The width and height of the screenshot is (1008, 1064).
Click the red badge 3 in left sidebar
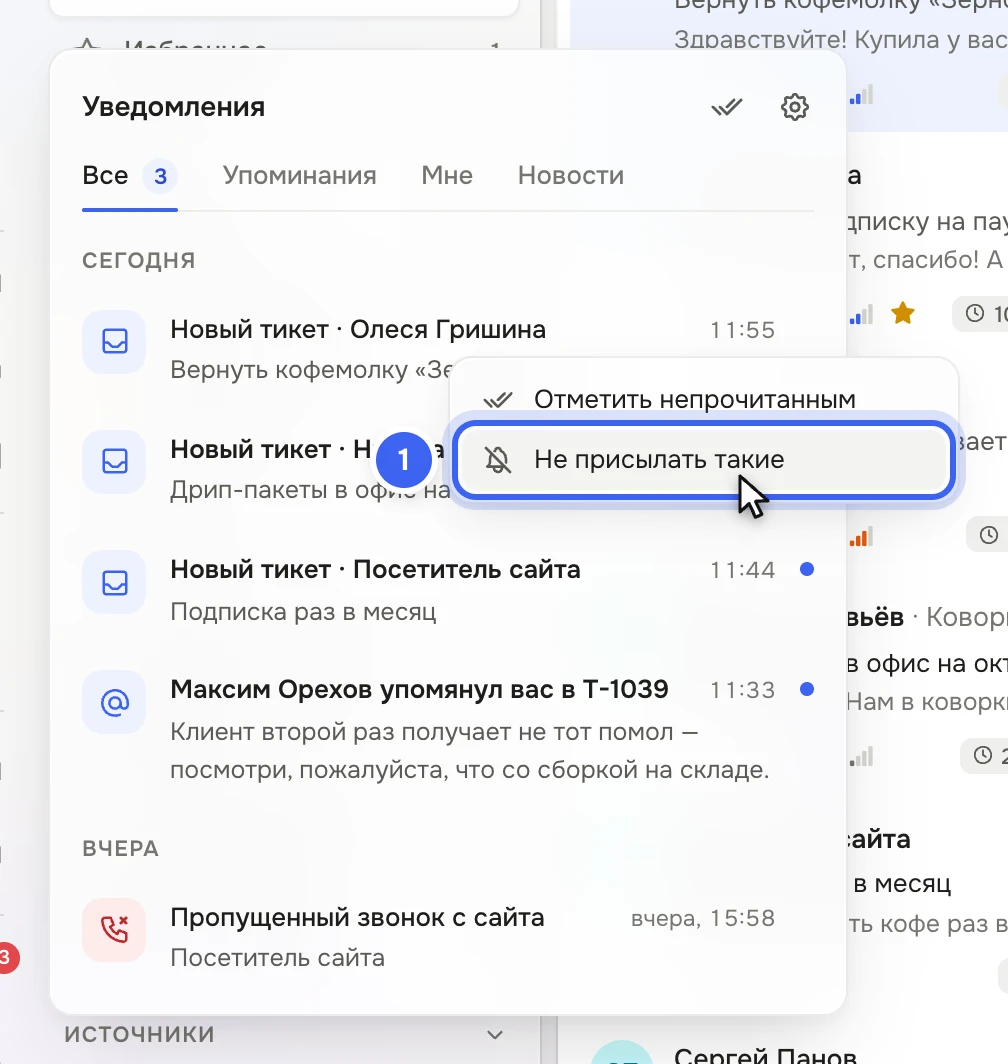click(x=7, y=958)
